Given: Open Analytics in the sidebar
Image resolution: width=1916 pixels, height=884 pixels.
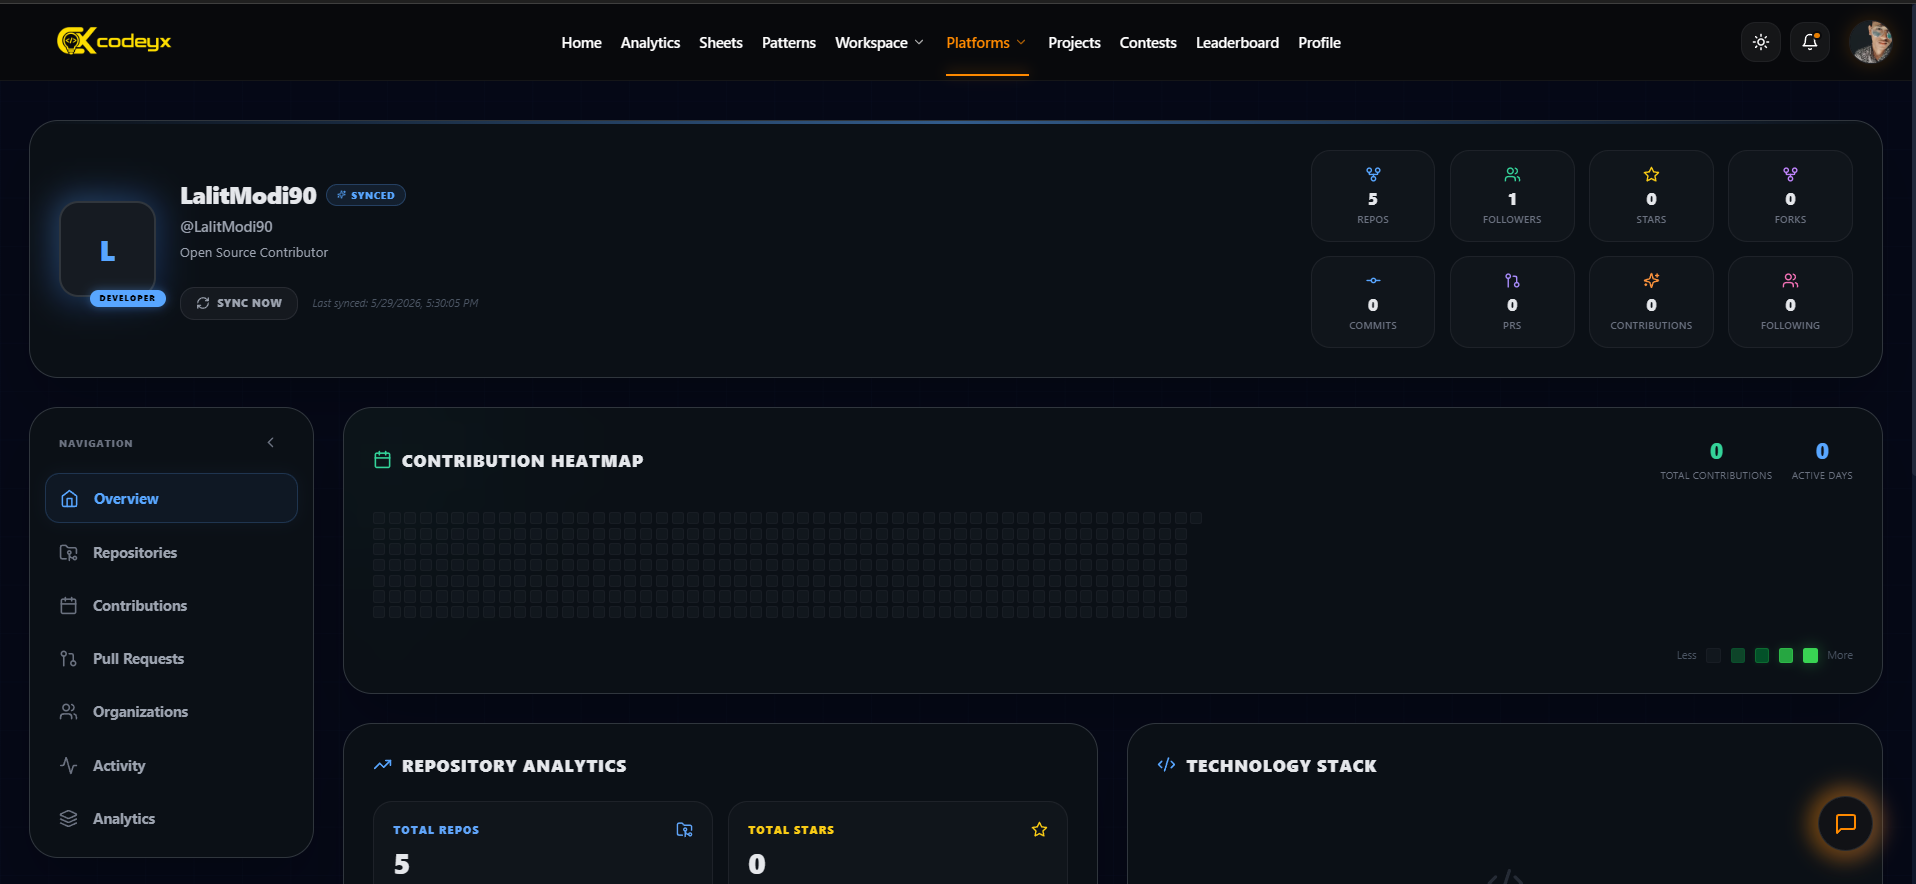Looking at the screenshot, I should (171, 818).
